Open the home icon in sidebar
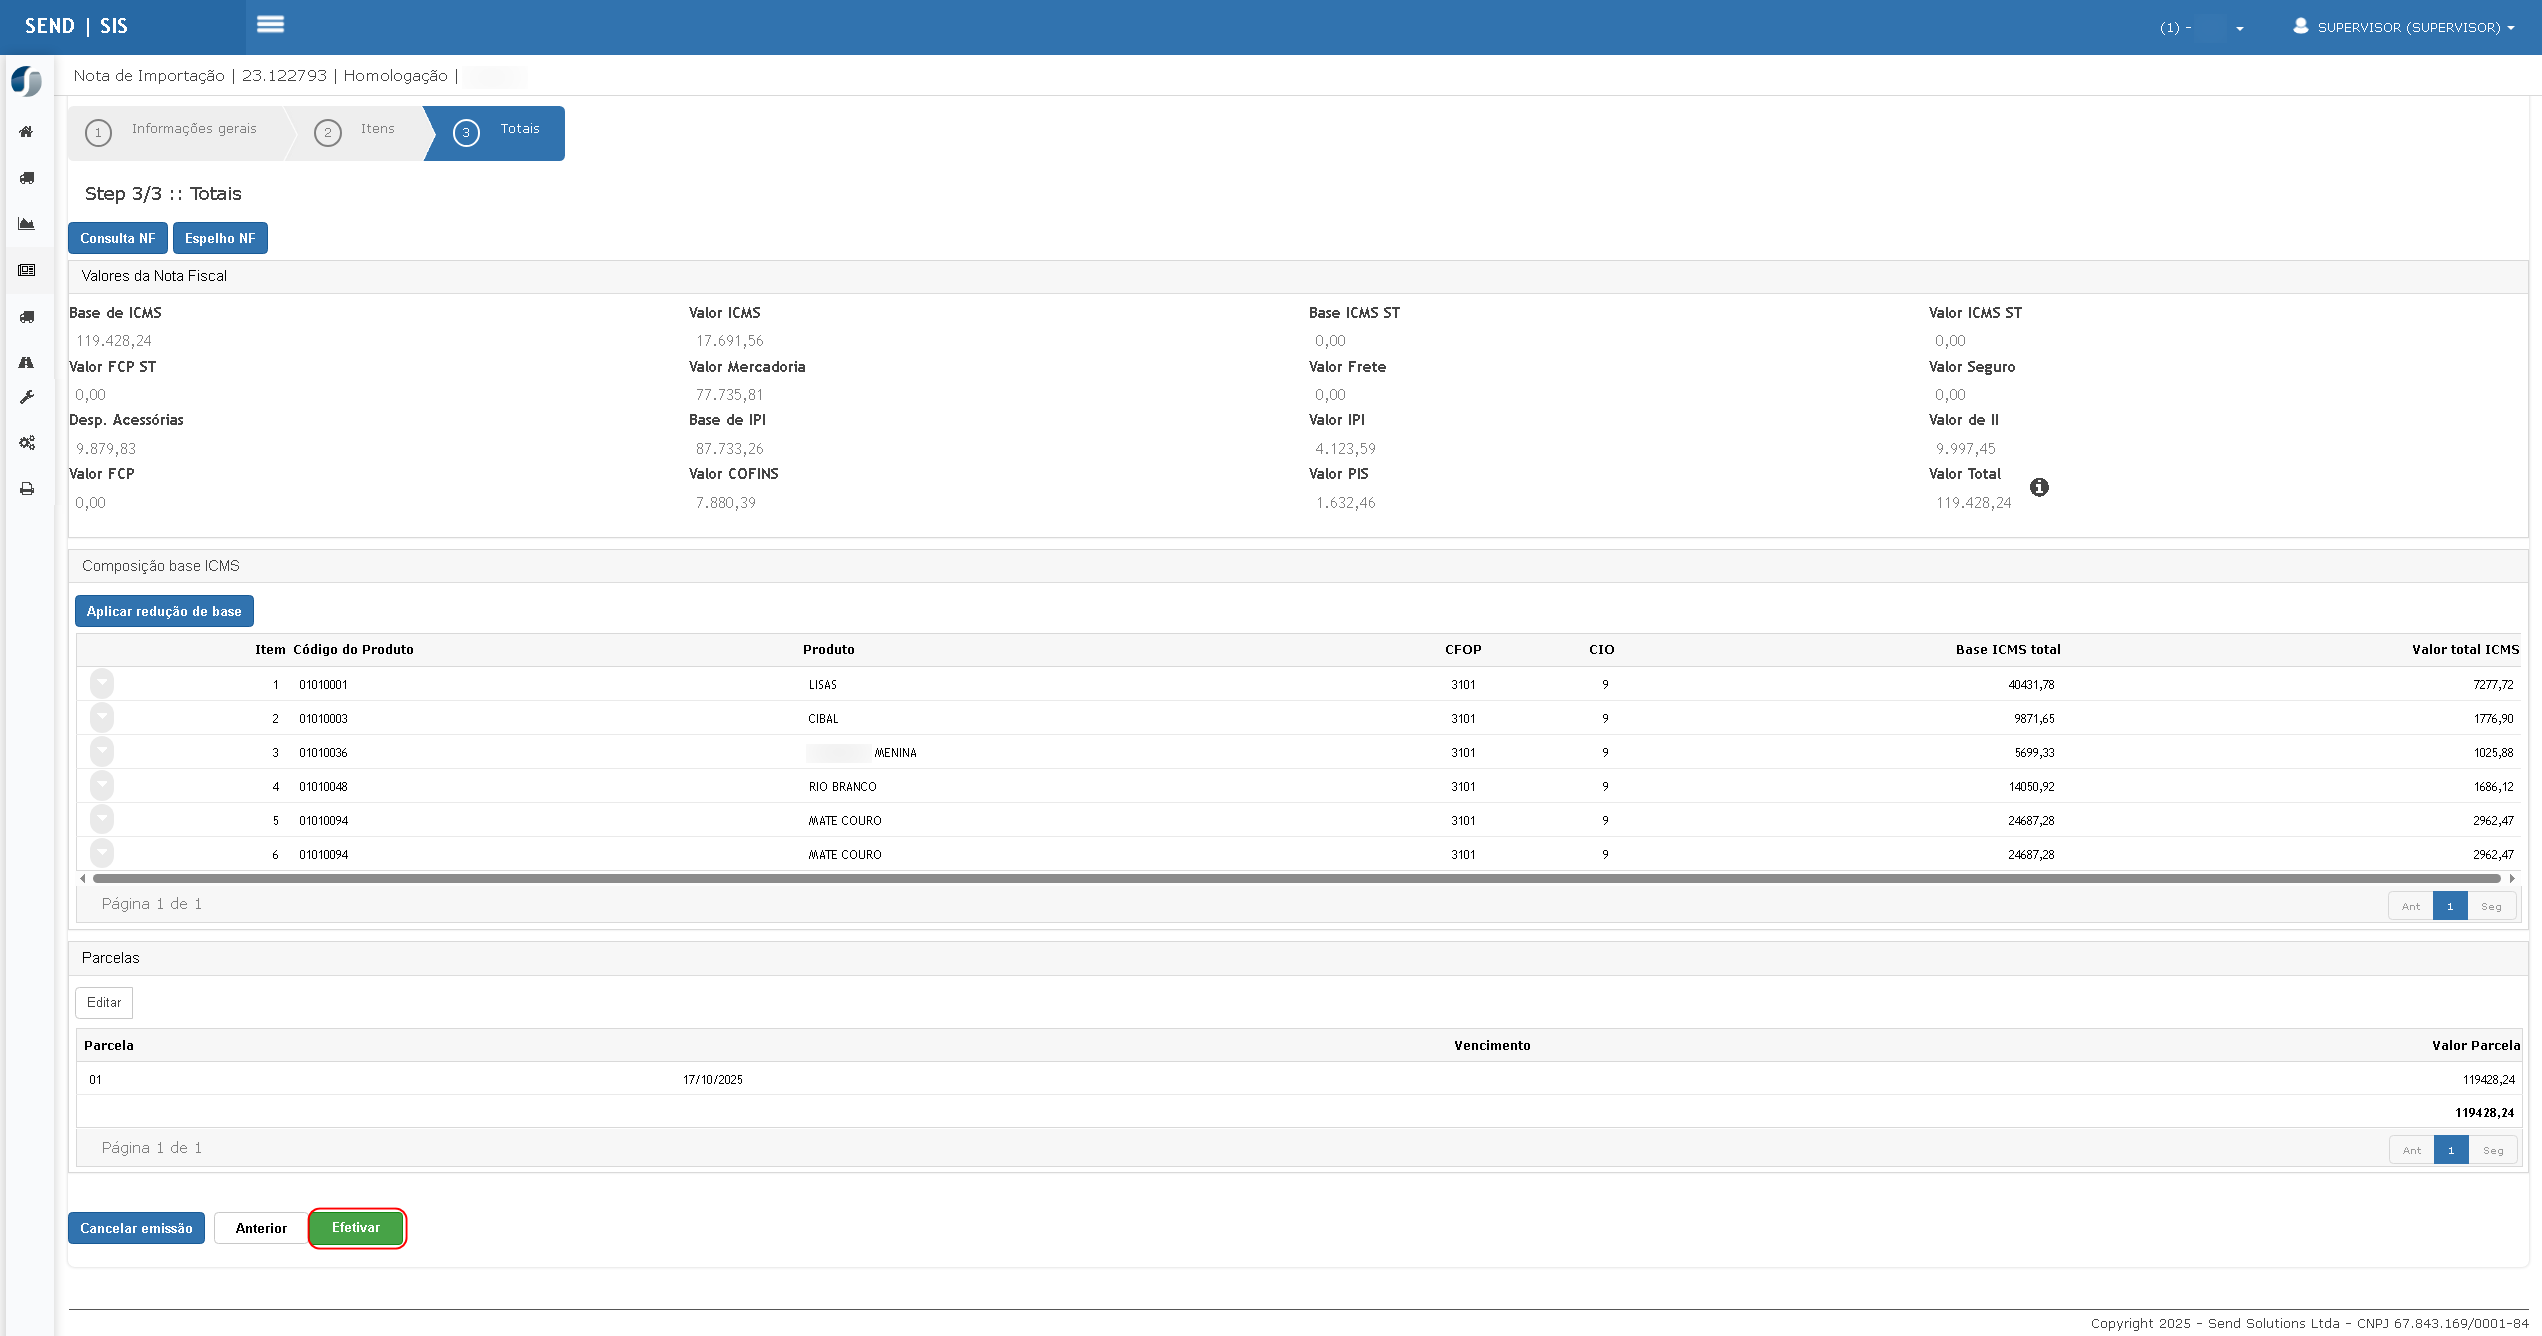 pyautogui.click(x=27, y=132)
